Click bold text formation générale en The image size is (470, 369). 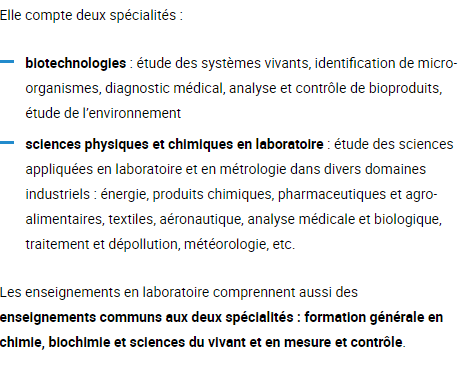coord(373,318)
